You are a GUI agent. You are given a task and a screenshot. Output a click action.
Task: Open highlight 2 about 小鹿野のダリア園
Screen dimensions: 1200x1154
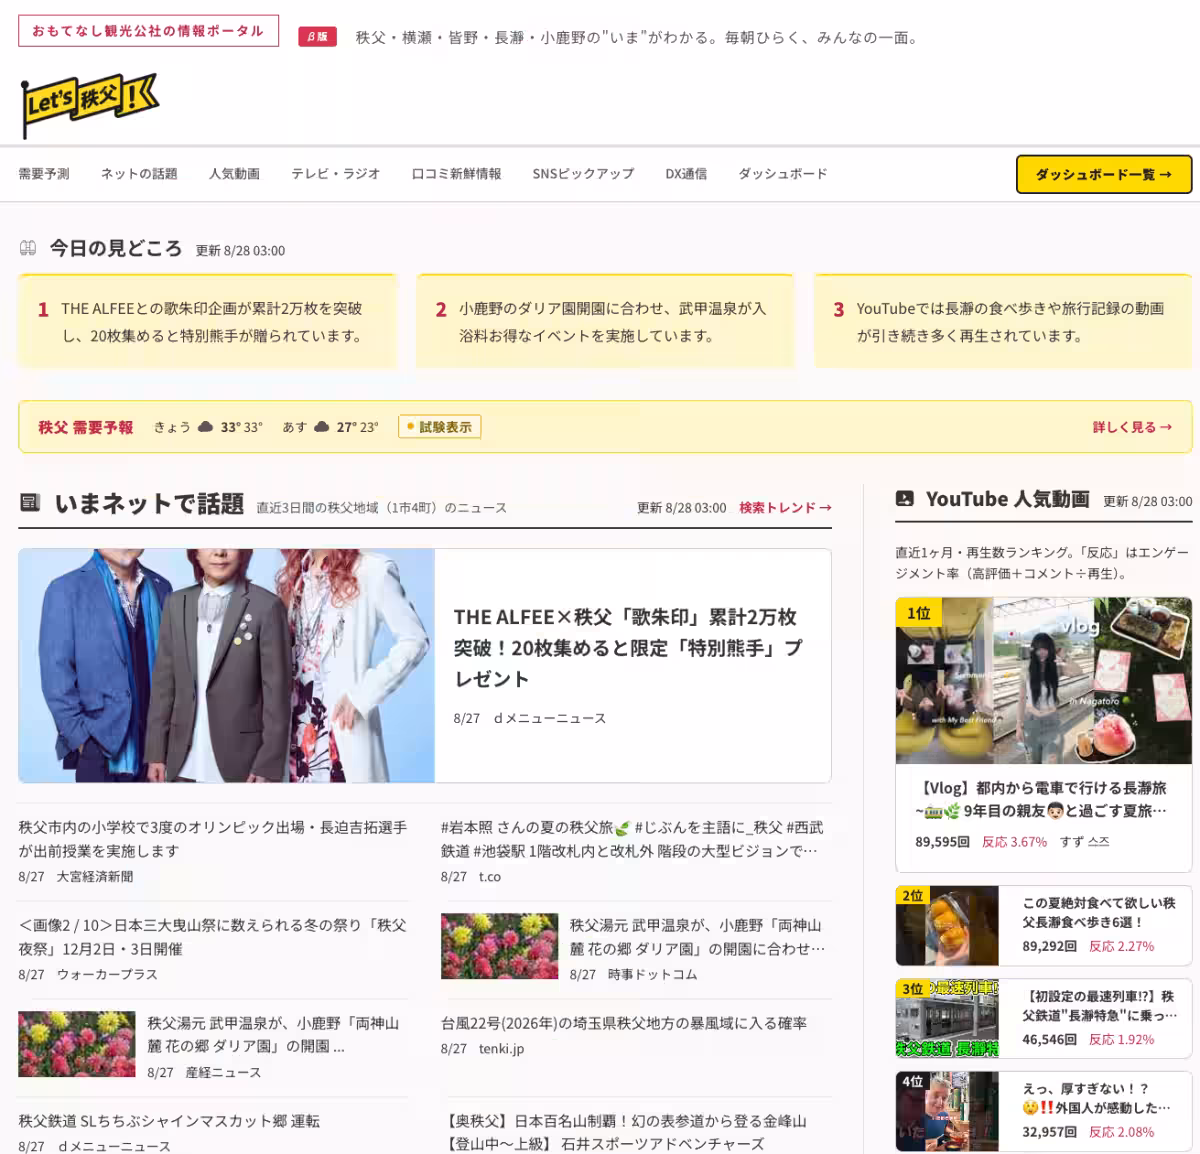(605, 321)
